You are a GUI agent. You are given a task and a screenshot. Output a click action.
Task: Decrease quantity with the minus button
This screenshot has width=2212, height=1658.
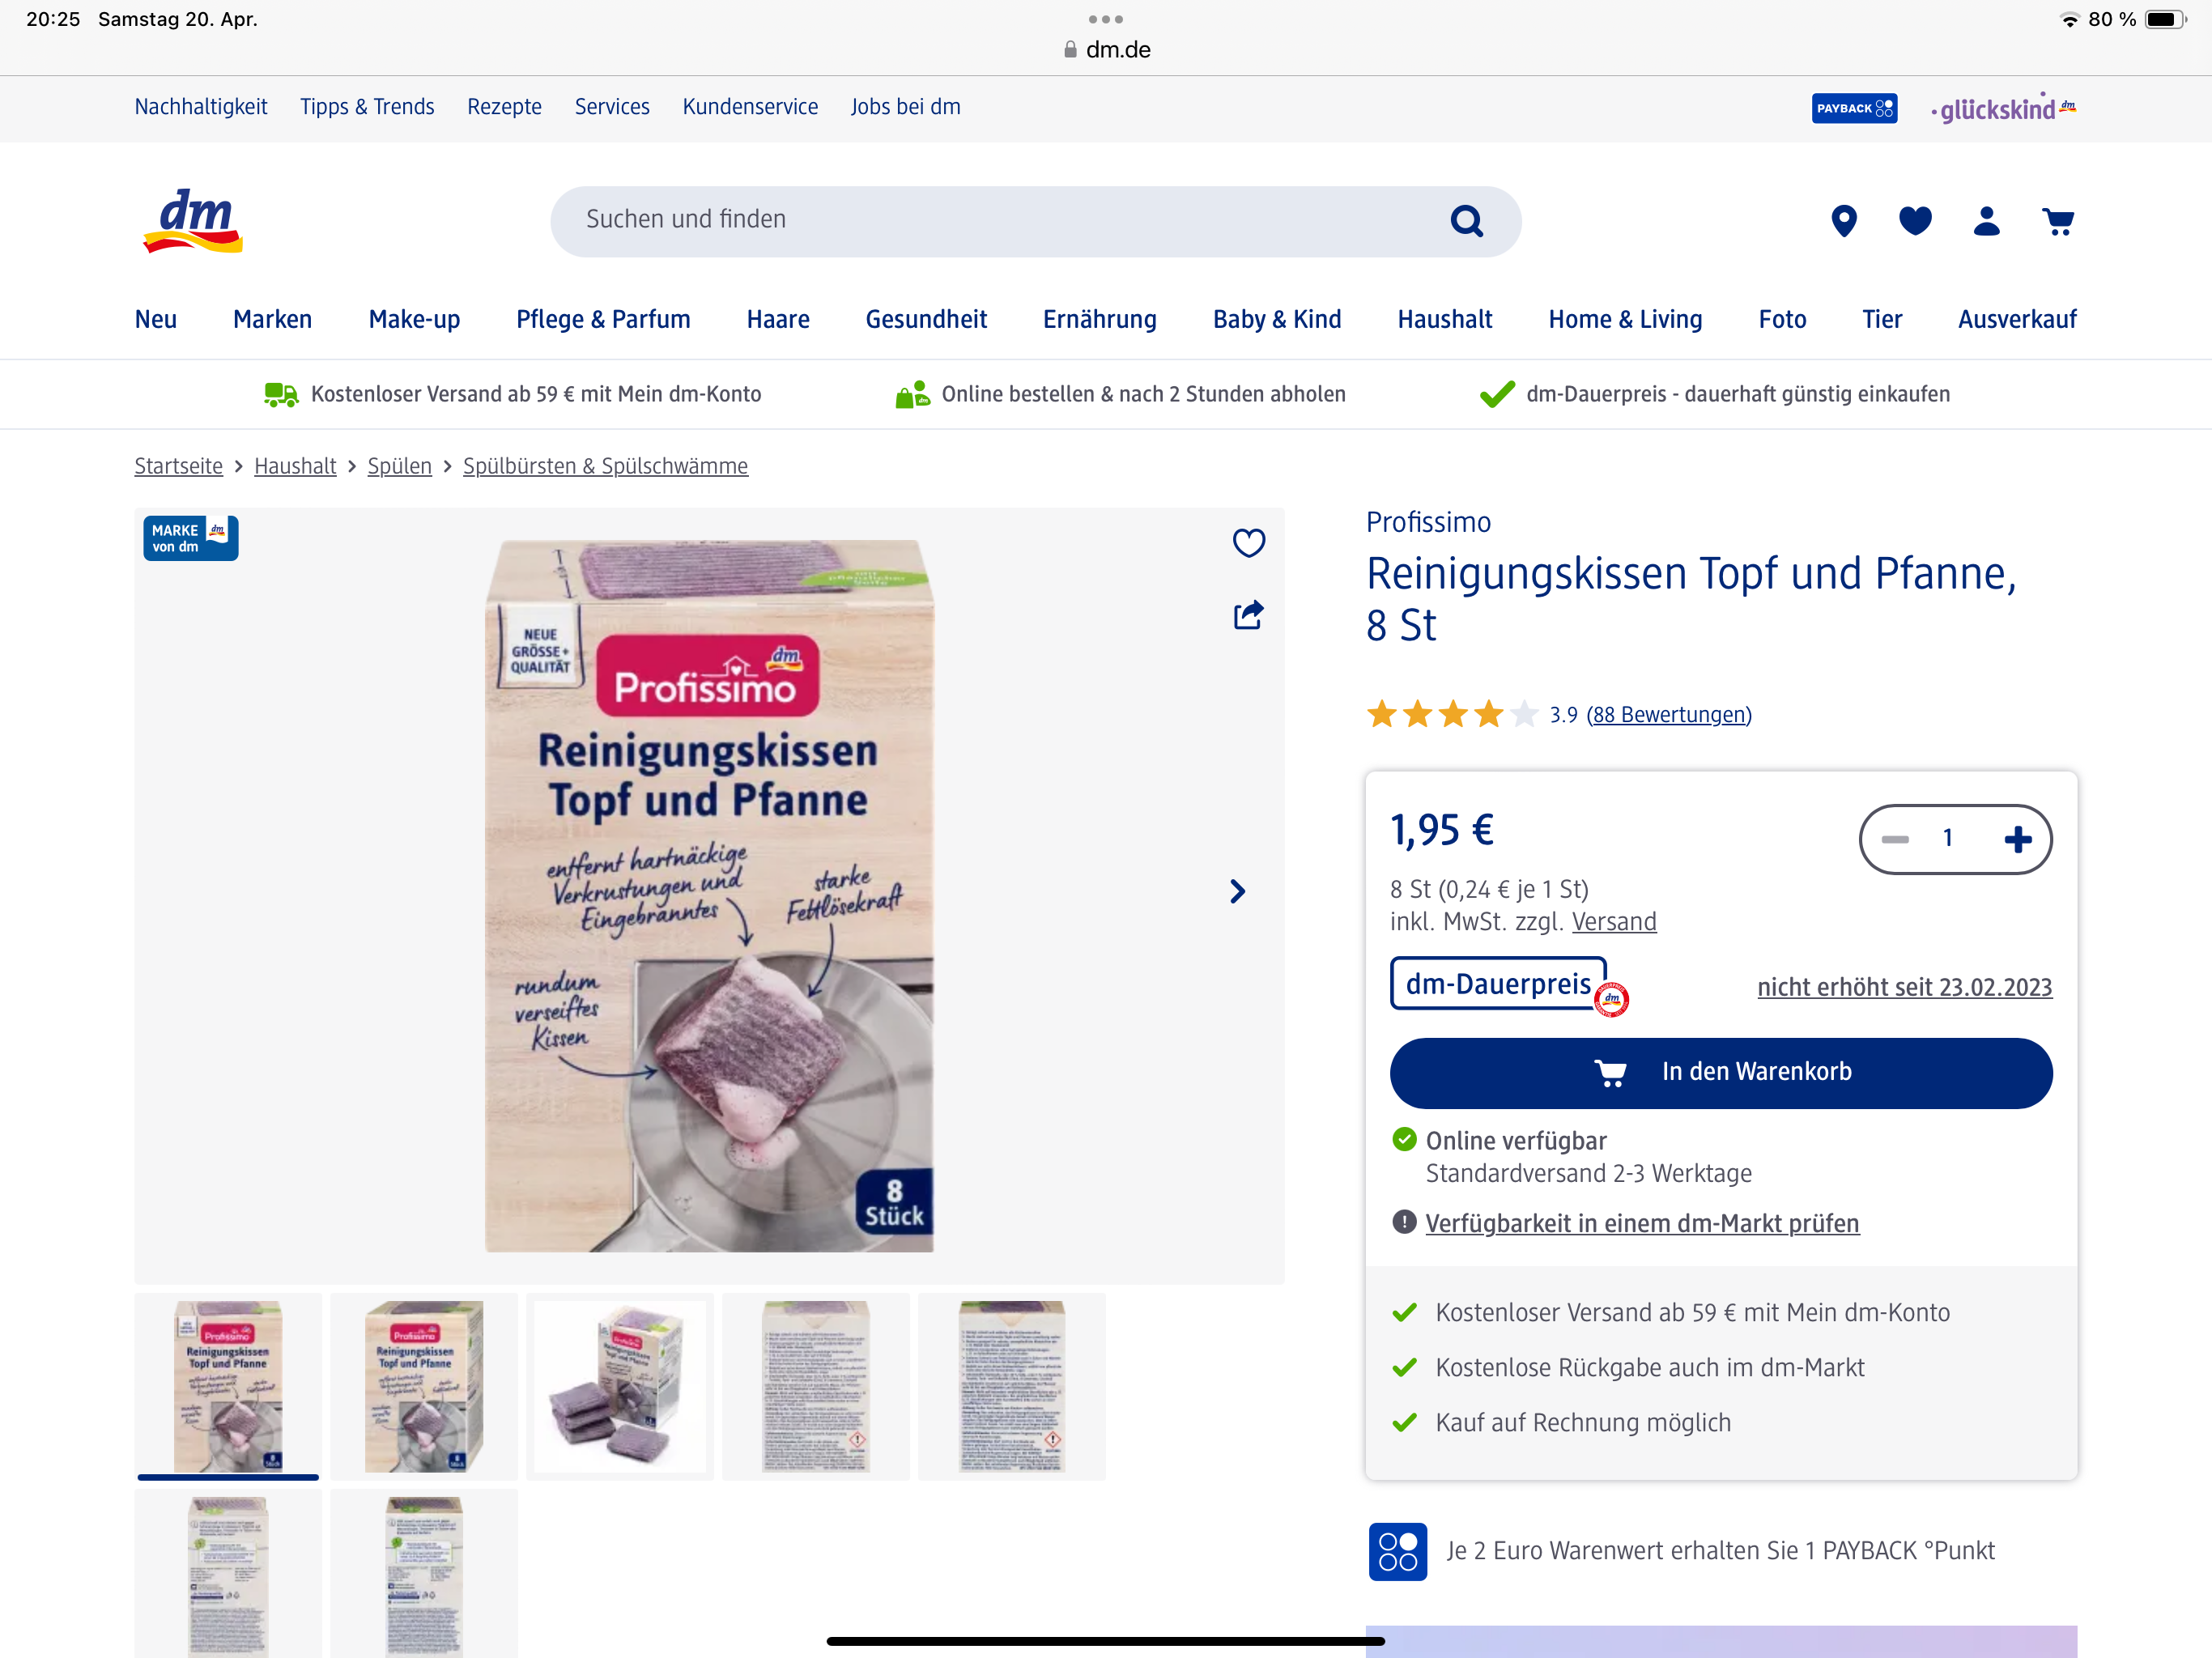pyautogui.click(x=1895, y=839)
